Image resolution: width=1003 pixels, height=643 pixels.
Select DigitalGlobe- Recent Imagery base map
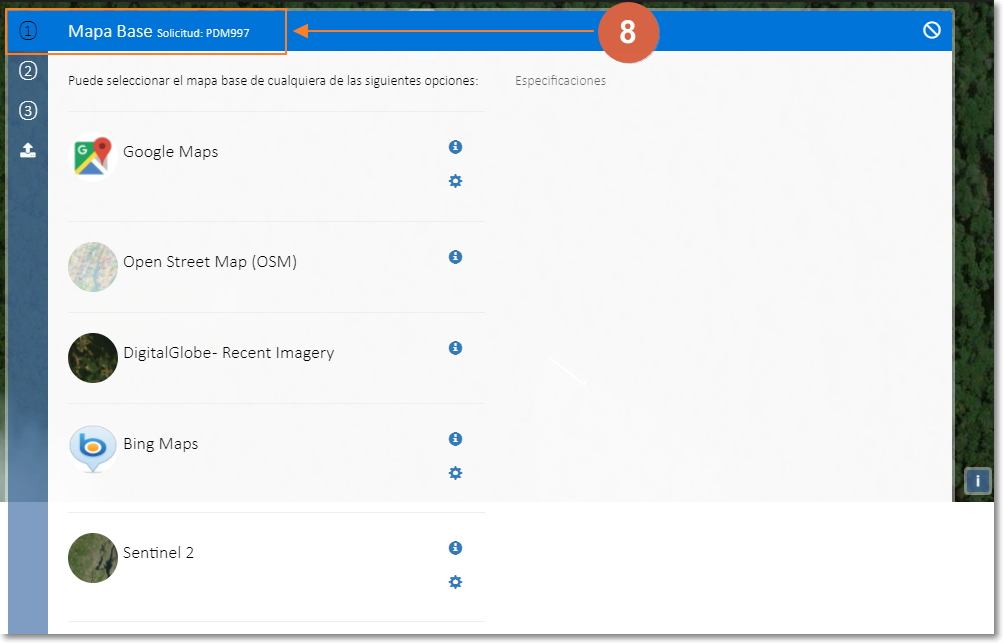click(x=228, y=353)
